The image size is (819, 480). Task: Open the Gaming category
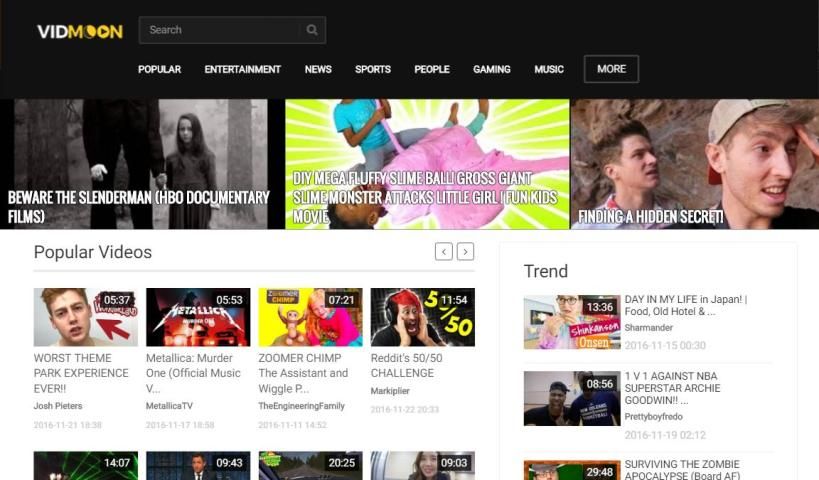491,70
